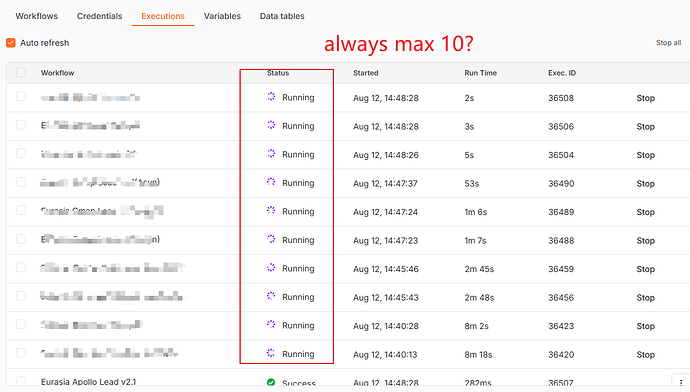The height and width of the screenshot is (392, 690).
Task: Click start time Aug 12, 14:45:43
Action: coord(385,297)
